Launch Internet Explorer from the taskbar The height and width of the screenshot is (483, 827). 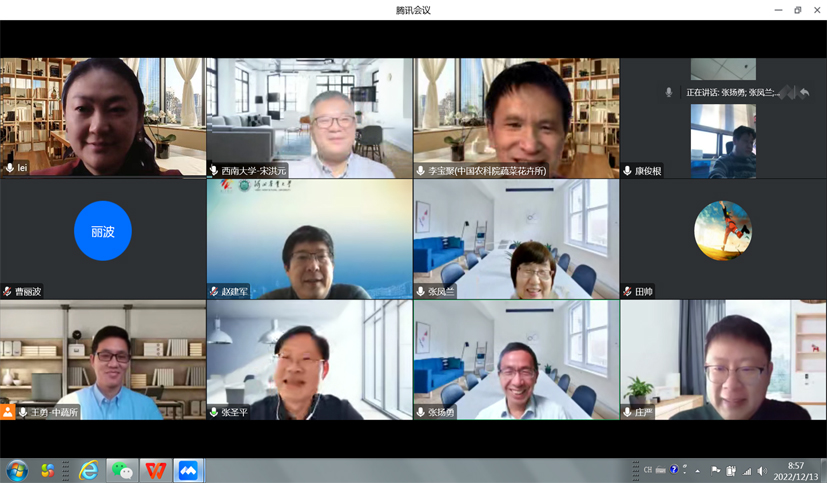click(88, 470)
